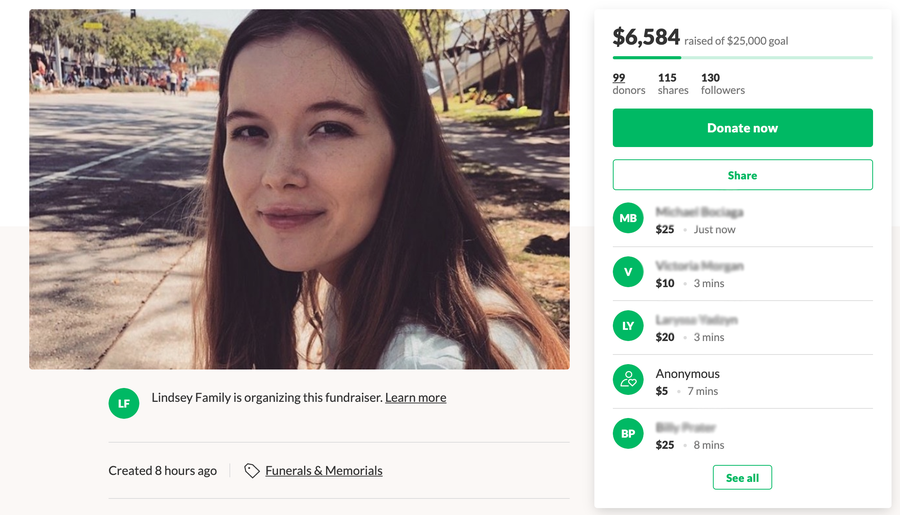This screenshot has height=515, width=900.
Task: Click the fundraising progress bar
Action: pos(742,58)
